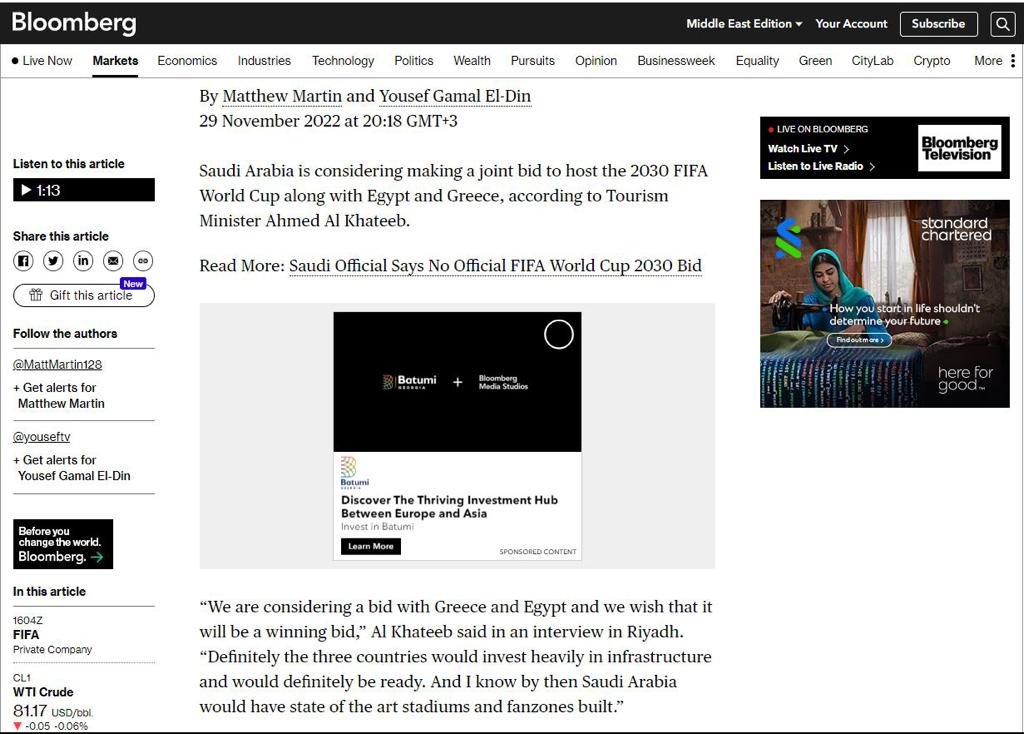Open author Yousef Gamal El-Din's byline link
The width and height of the screenshot is (1024, 734).
point(455,96)
